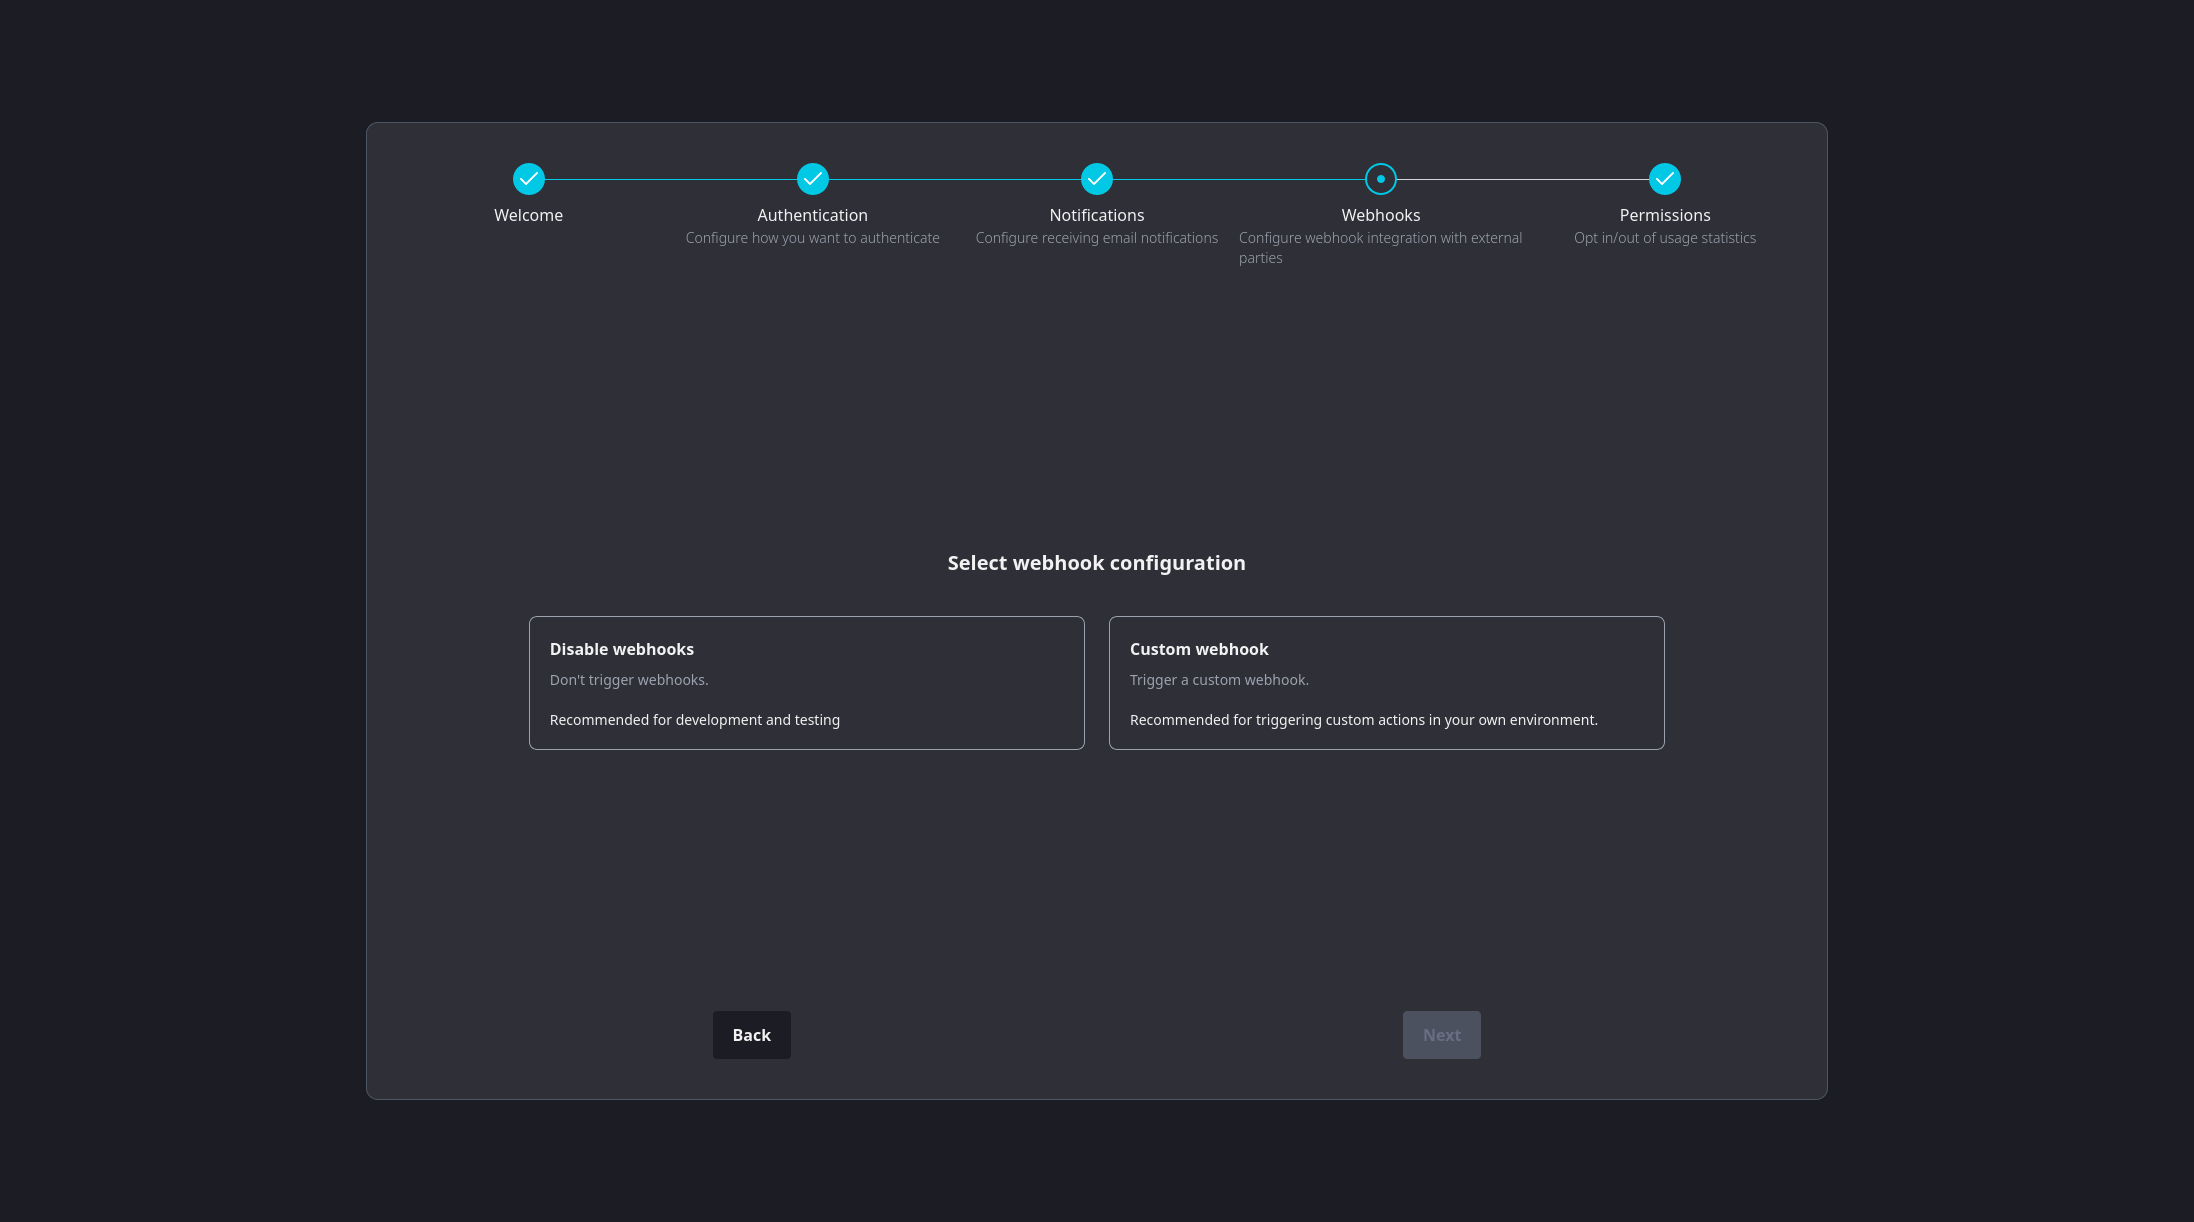This screenshot has height=1222, width=2194.
Task: Go to the Notifications step label
Action: tap(1096, 215)
